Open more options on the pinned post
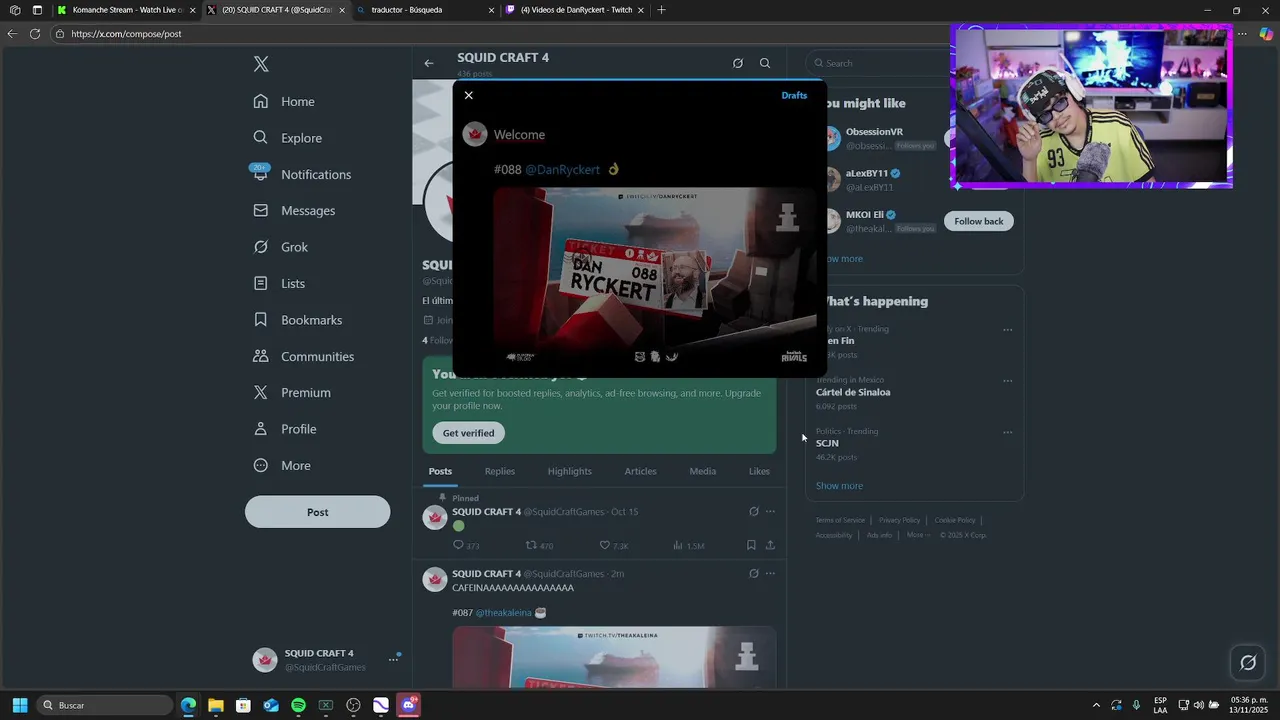 [770, 511]
